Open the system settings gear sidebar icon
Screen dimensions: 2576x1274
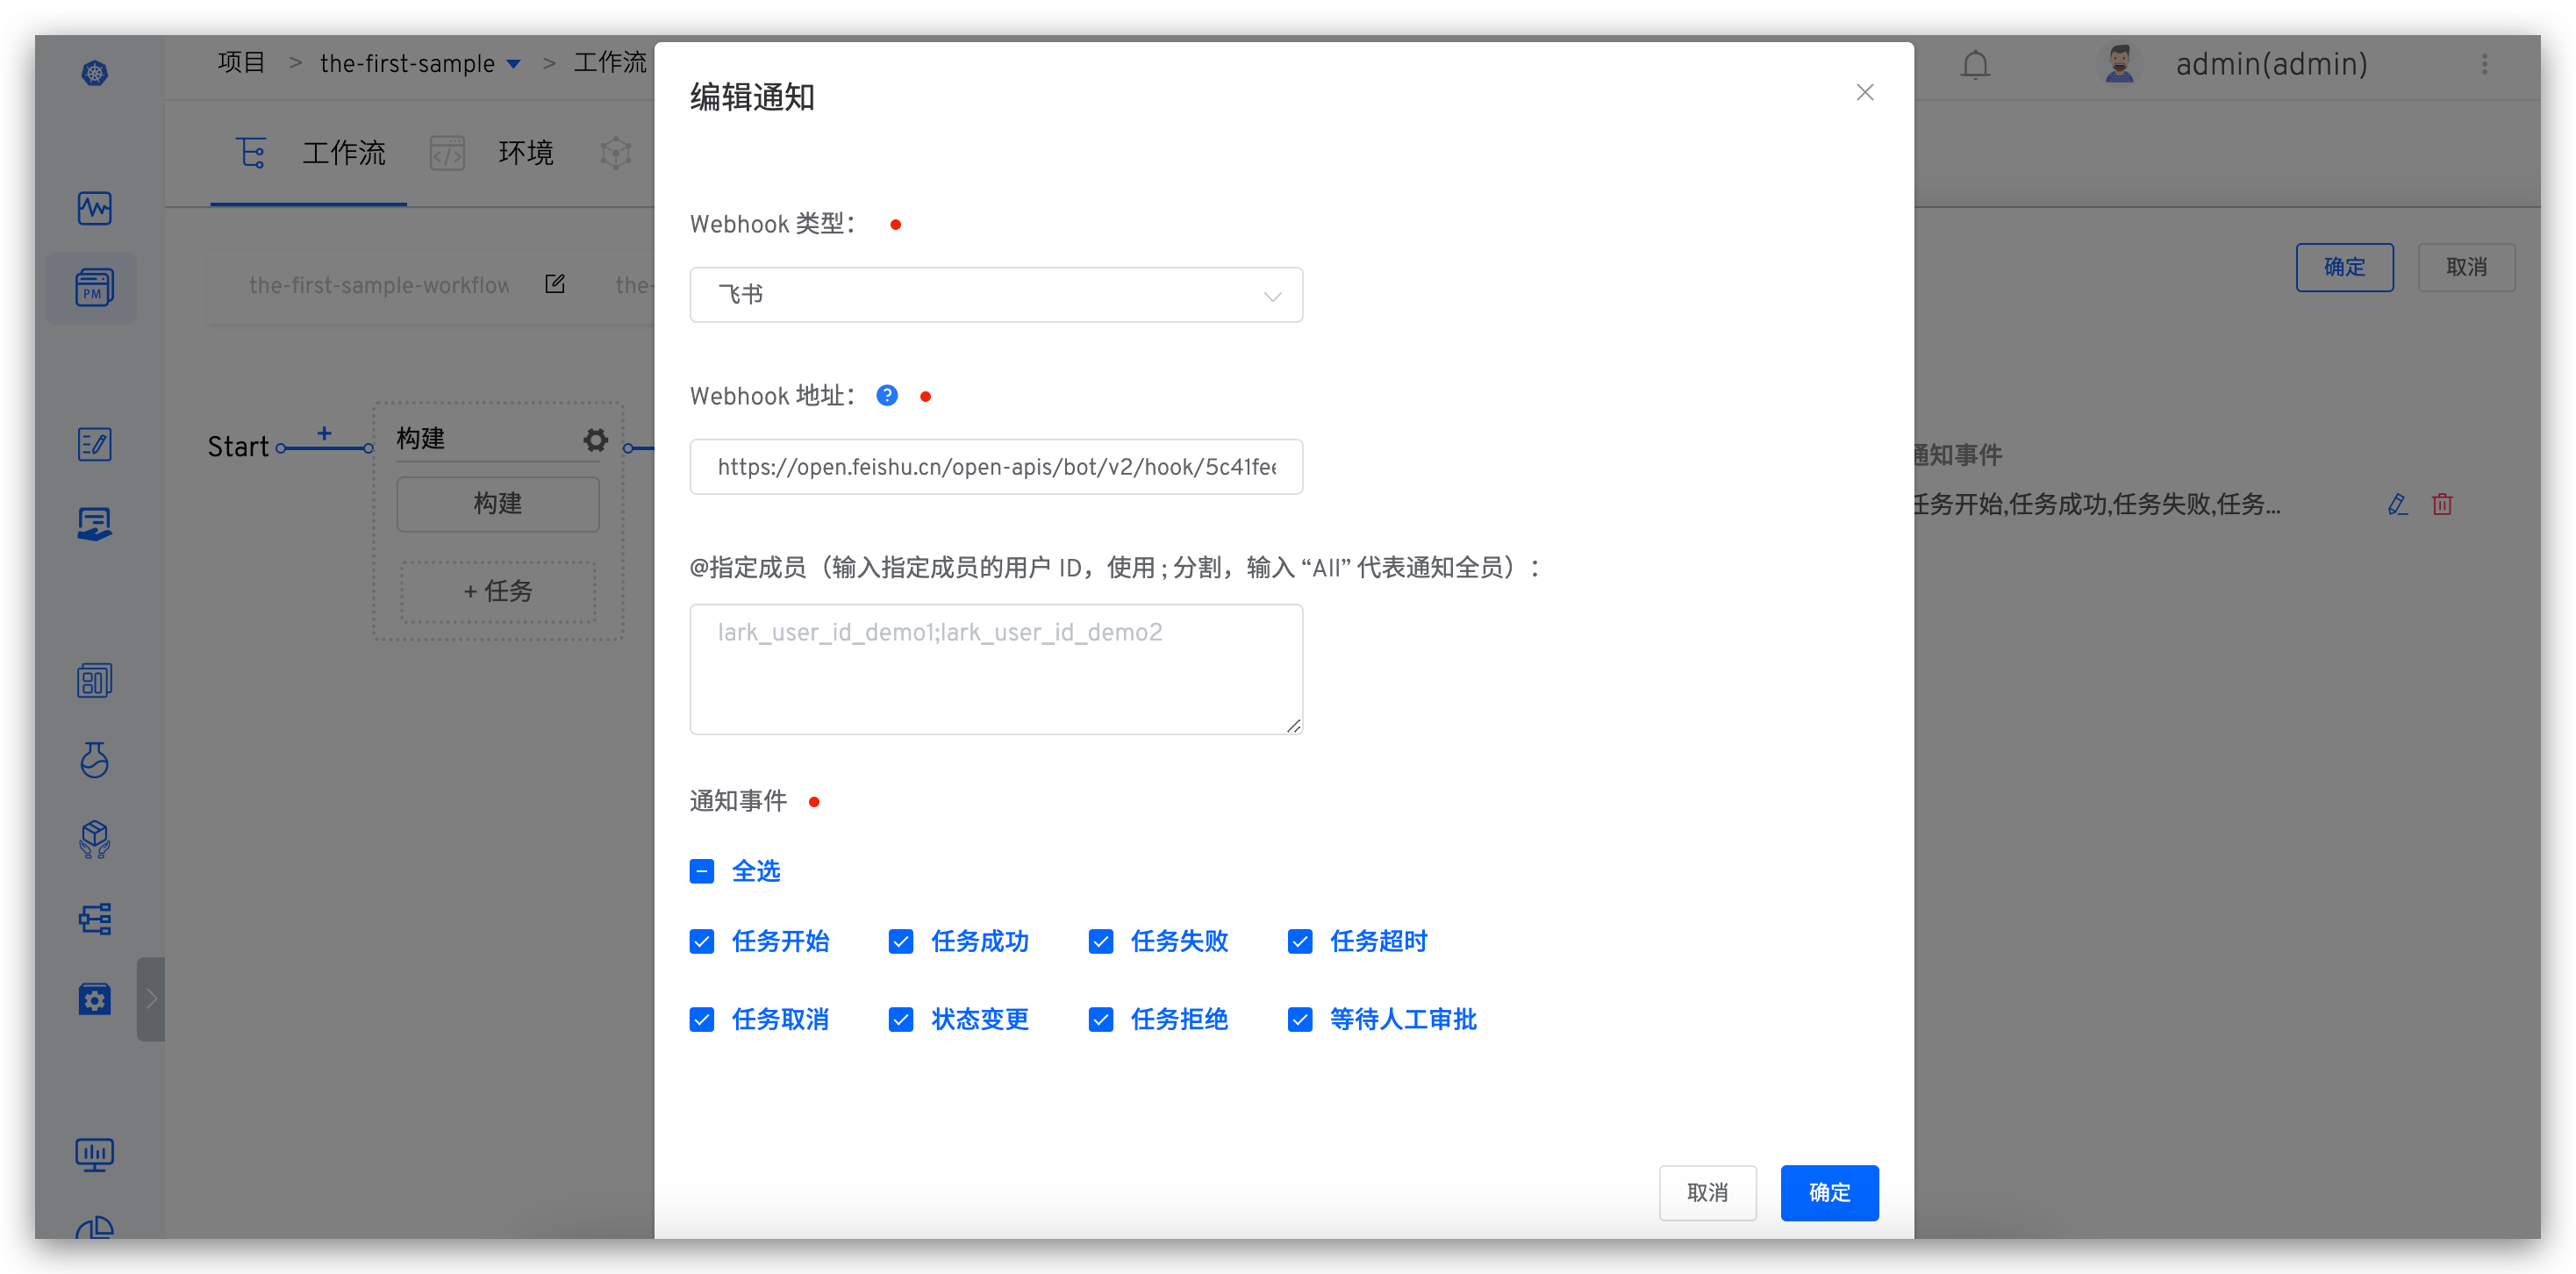[x=93, y=999]
